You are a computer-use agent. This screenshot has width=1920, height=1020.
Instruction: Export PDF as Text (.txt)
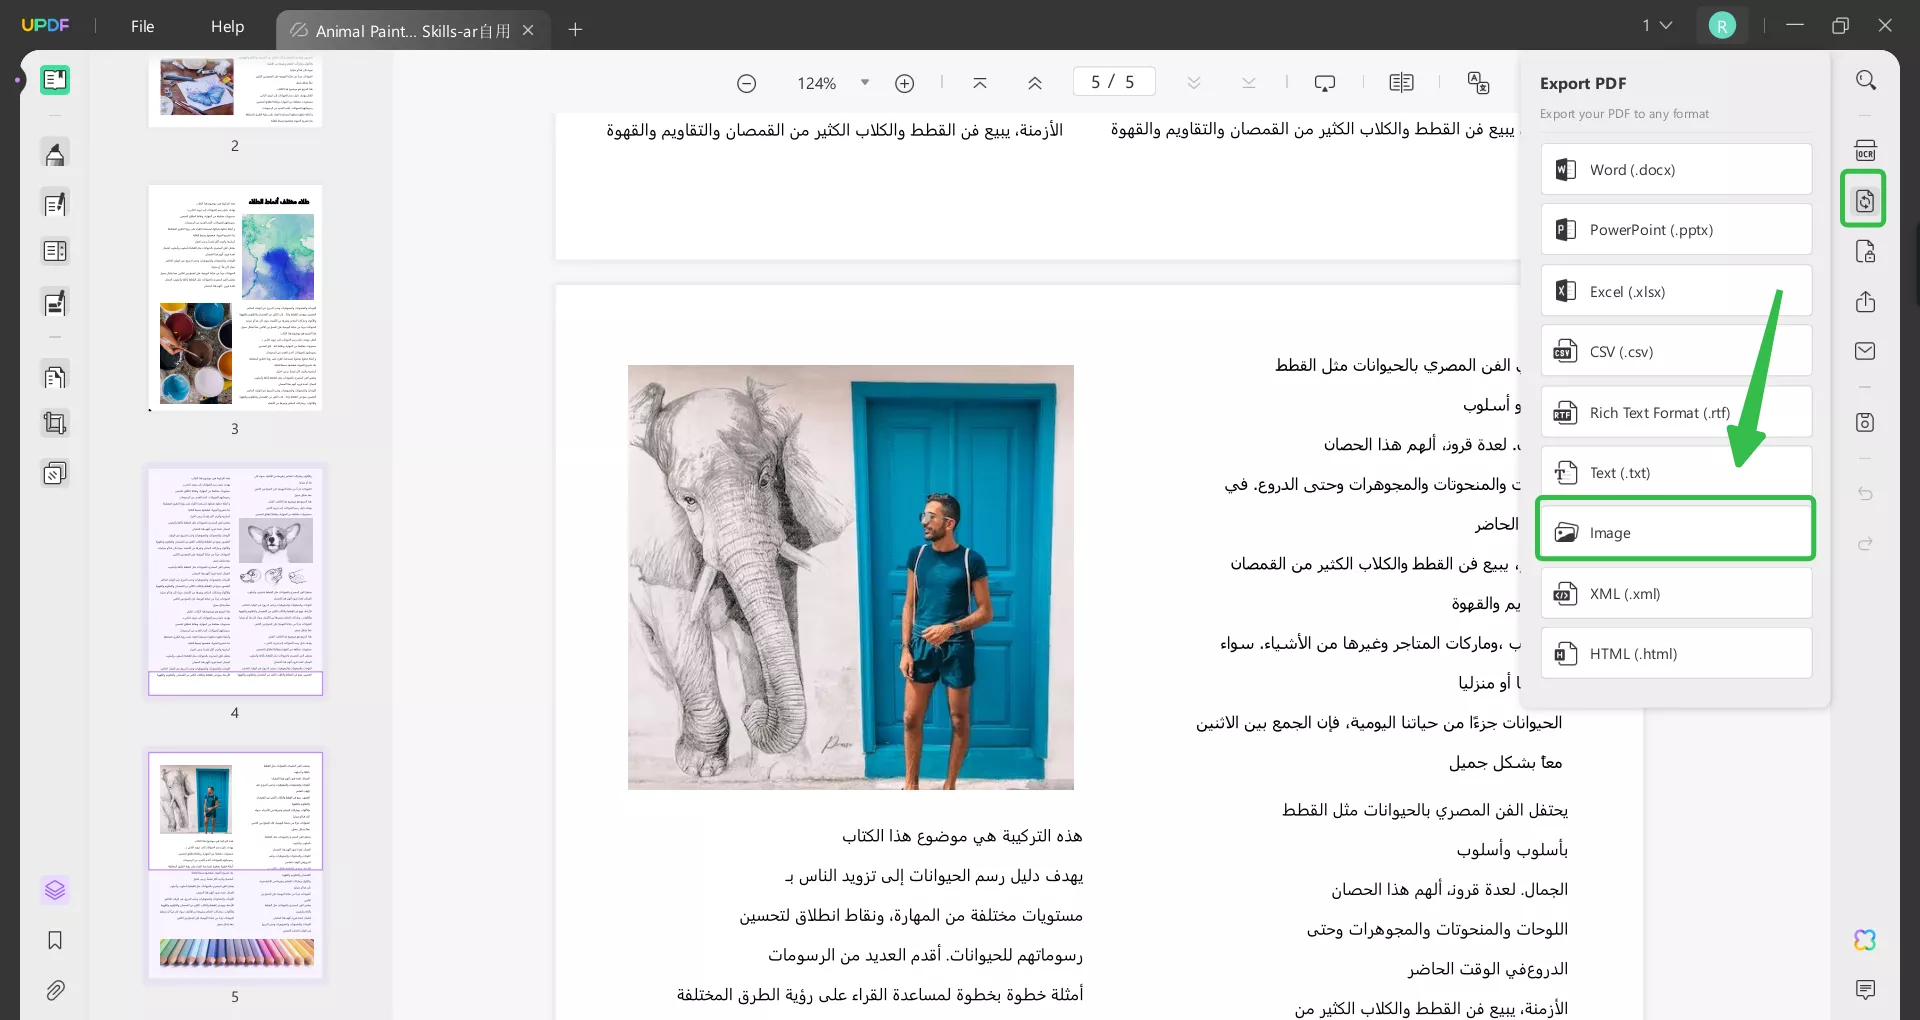1676,473
